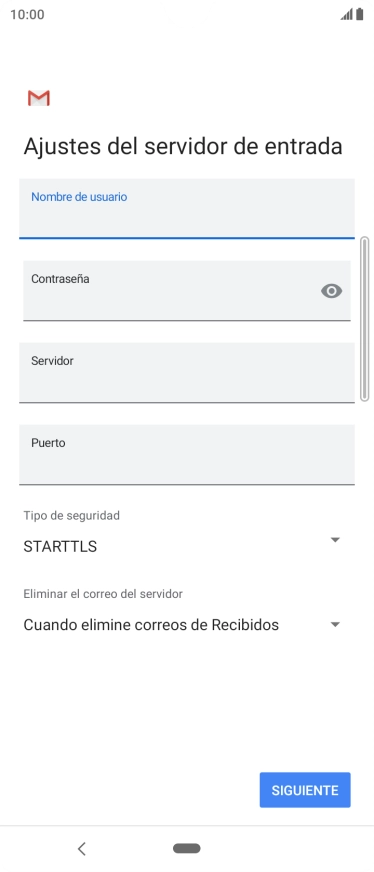Tap the back navigation arrow
Viewport: 374px width, 872px height.
click(x=82, y=848)
